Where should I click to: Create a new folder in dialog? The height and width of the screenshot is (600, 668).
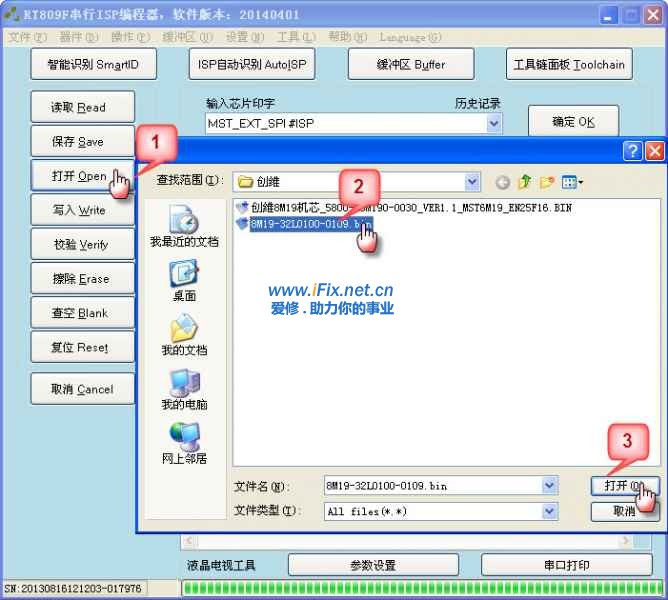(x=546, y=182)
